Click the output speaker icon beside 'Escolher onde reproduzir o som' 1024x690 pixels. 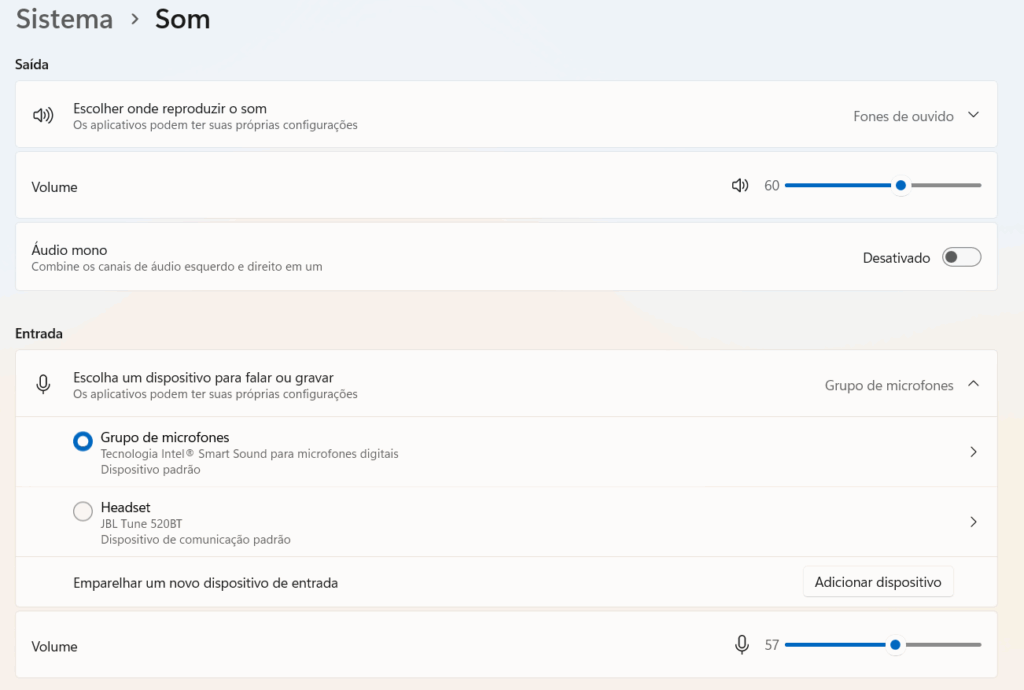(42, 114)
